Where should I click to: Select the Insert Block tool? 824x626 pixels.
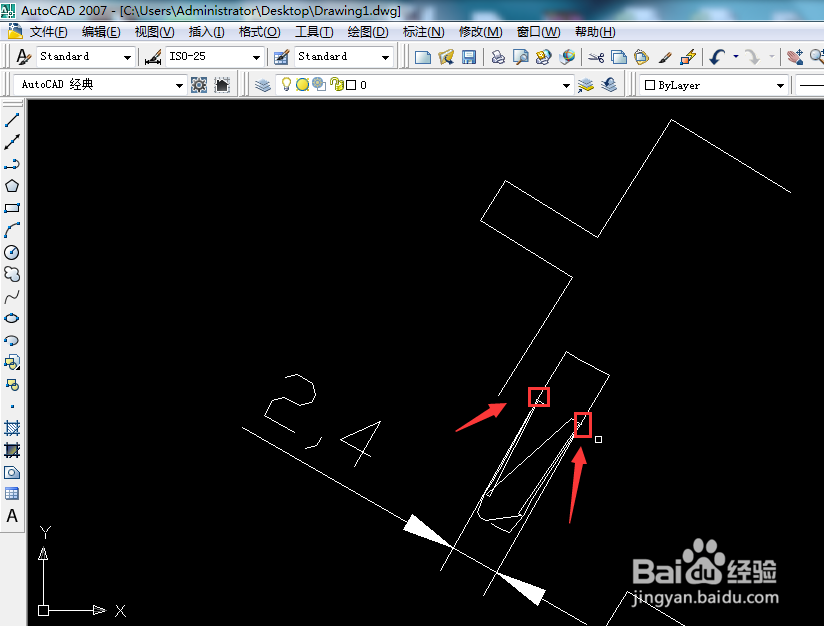click(x=12, y=362)
